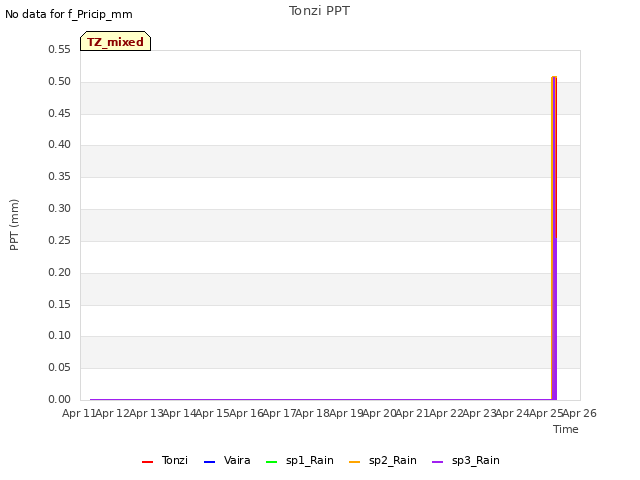Click the Apr 21 x-axis tick label
Viewport: 640px width, 480px height.
[x=412, y=413]
